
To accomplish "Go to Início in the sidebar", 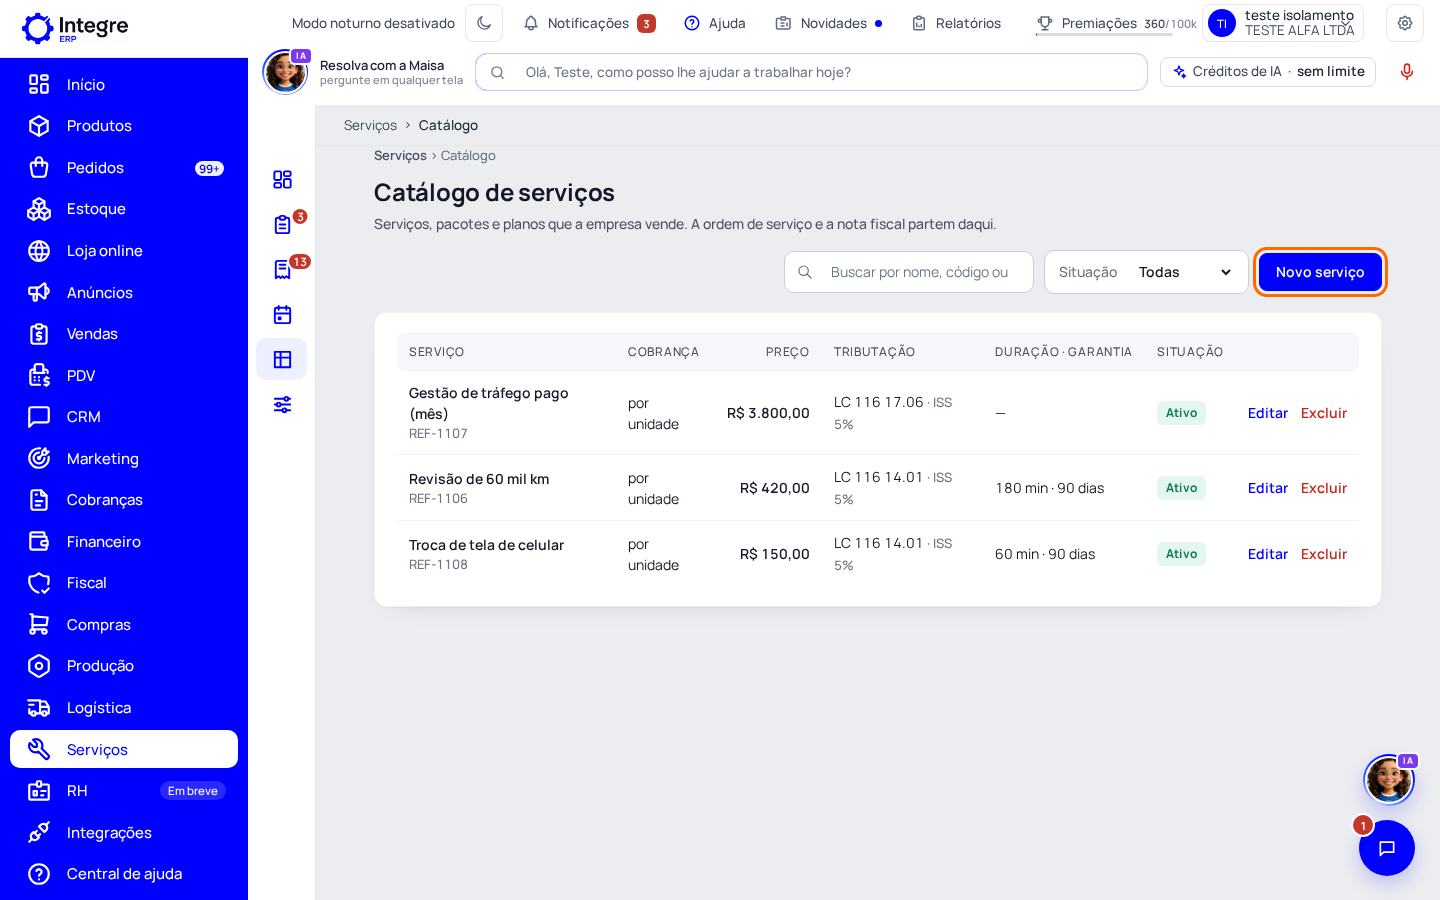I will click(x=124, y=85).
